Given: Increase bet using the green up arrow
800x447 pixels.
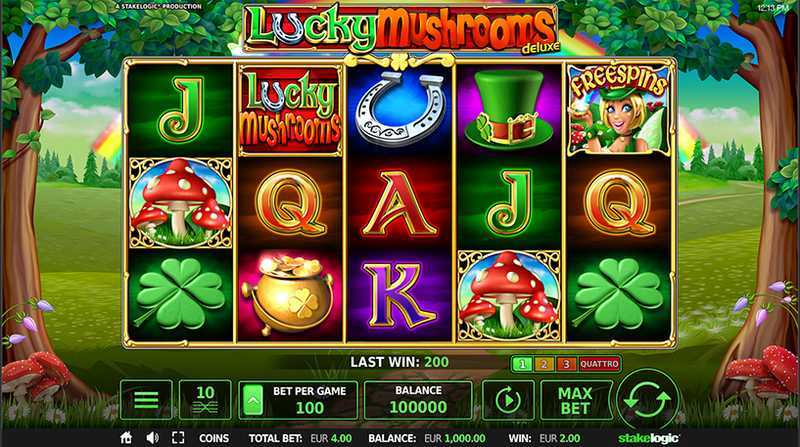Looking at the screenshot, I should click(253, 401).
